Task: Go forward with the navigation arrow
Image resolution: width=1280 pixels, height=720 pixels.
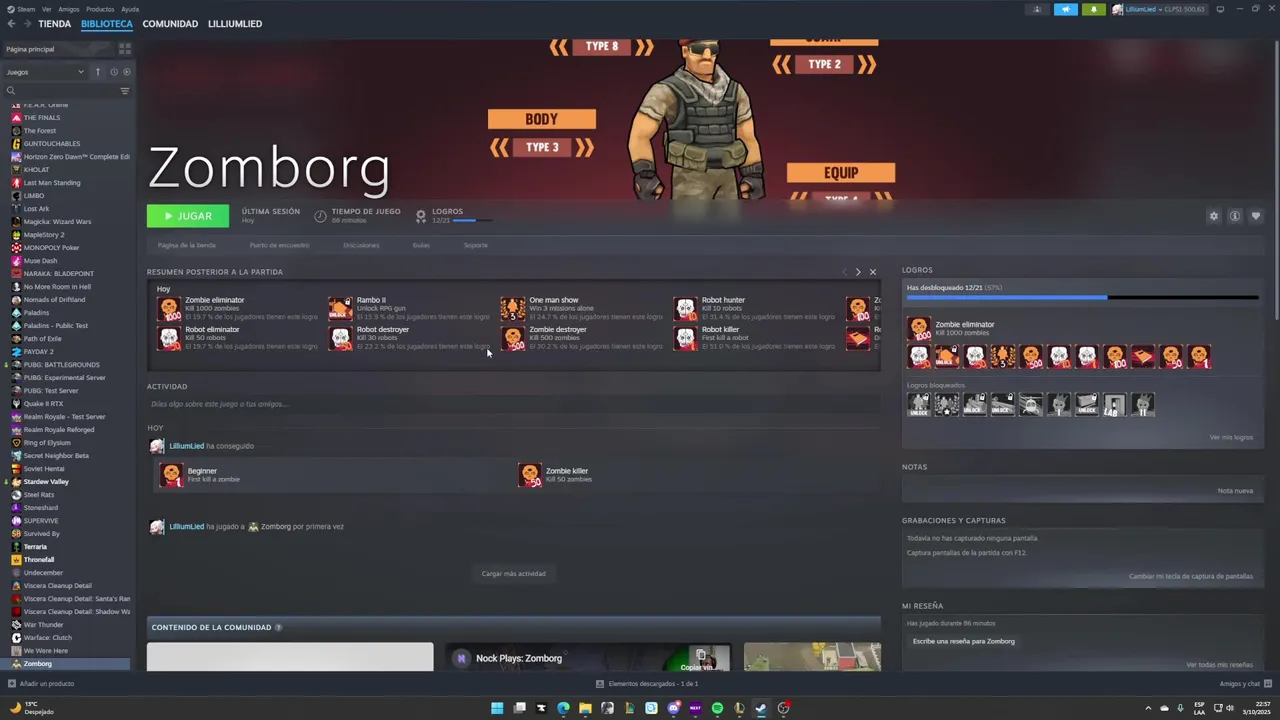Action: [26, 24]
